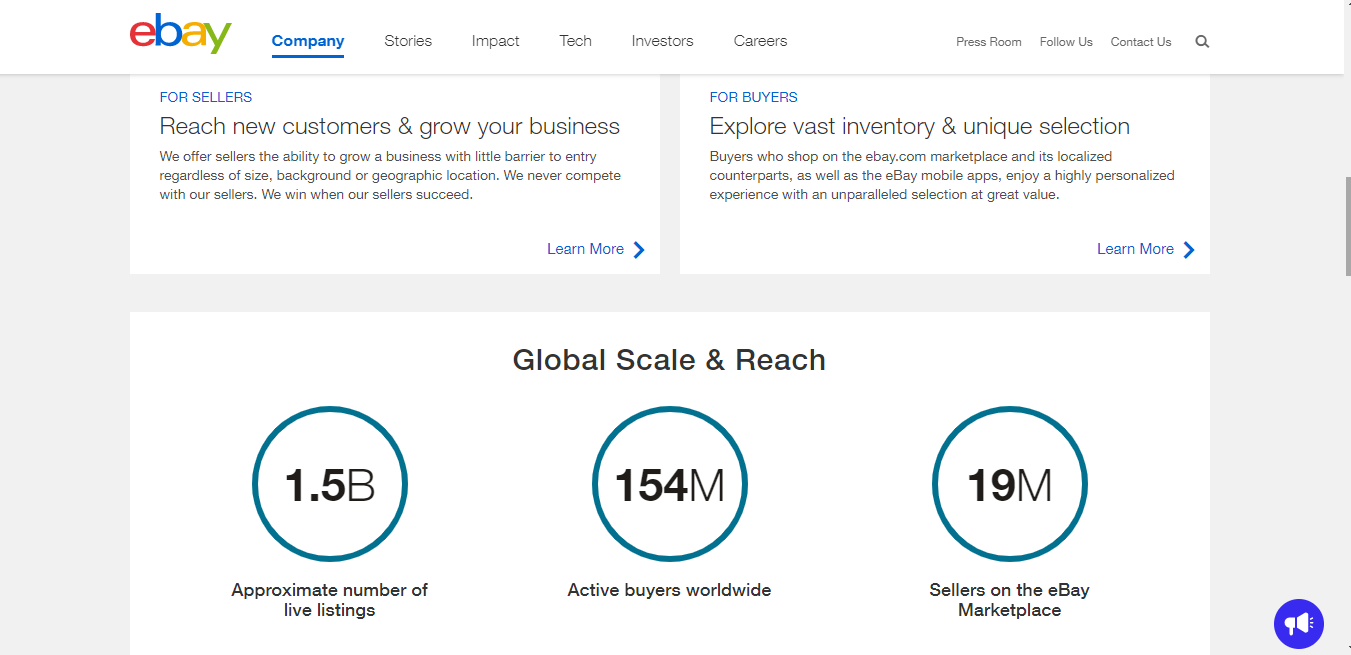Image resolution: width=1351 pixels, height=655 pixels.
Task: Click the 19M sellers circle
Action: pyautogui.click(x=1010, y=485)
